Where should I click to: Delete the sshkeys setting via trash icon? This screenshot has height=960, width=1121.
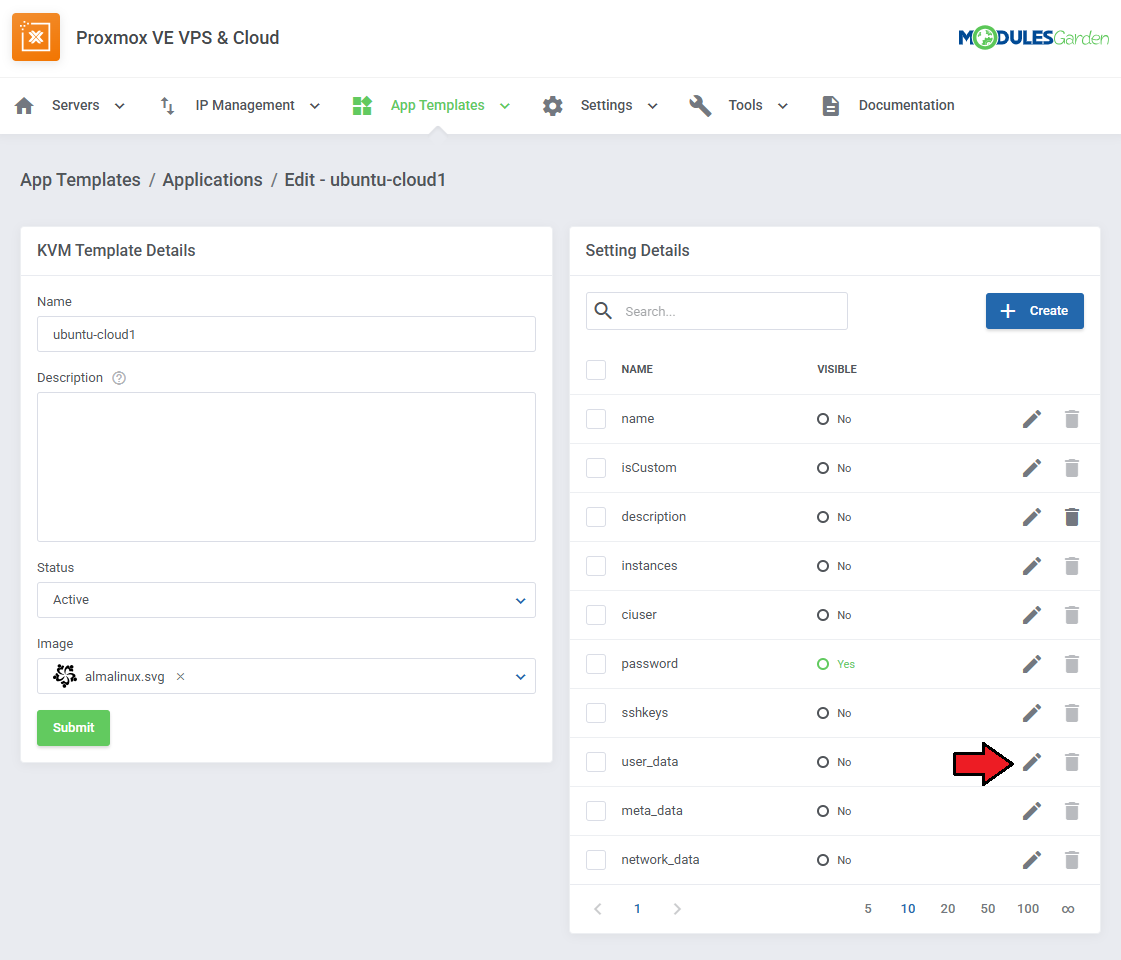tap(1072, 713)
